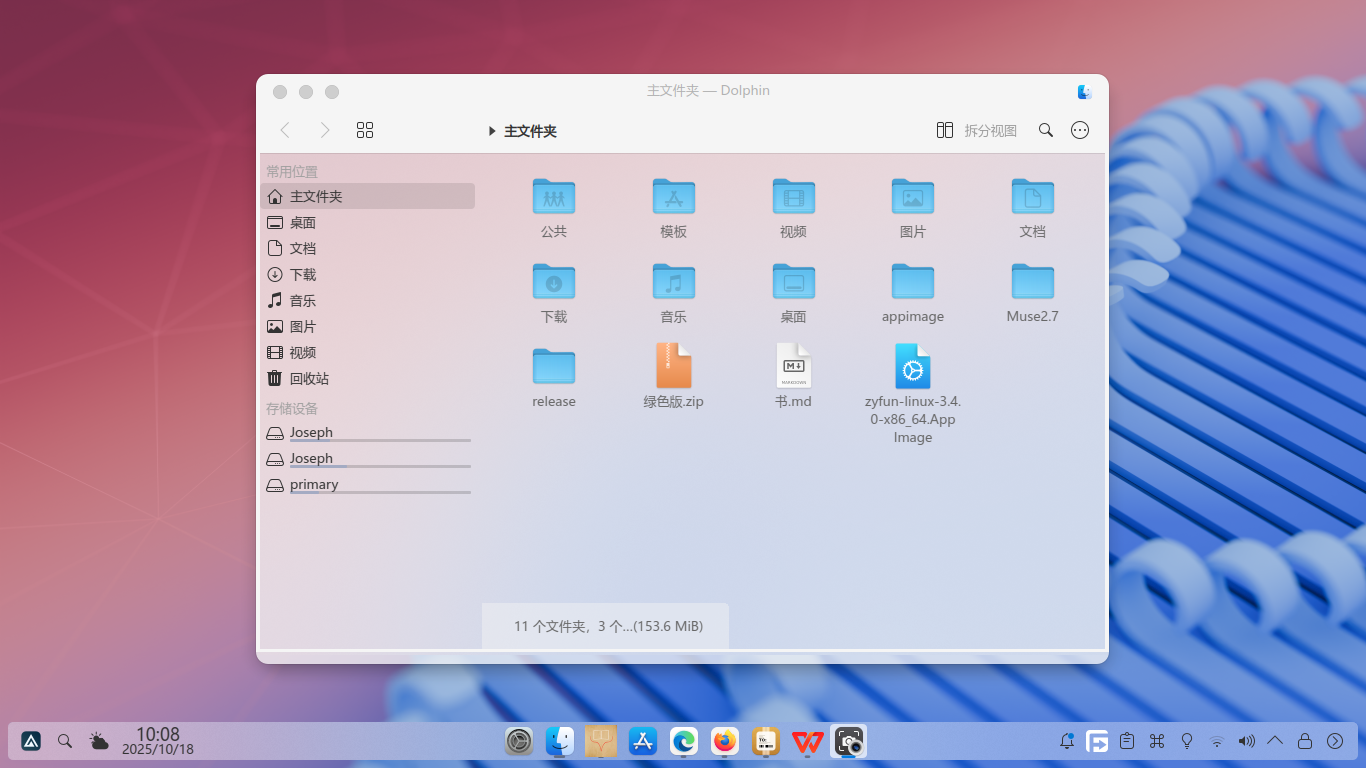Select the 绿色版.zip archive file

[674, 366]
